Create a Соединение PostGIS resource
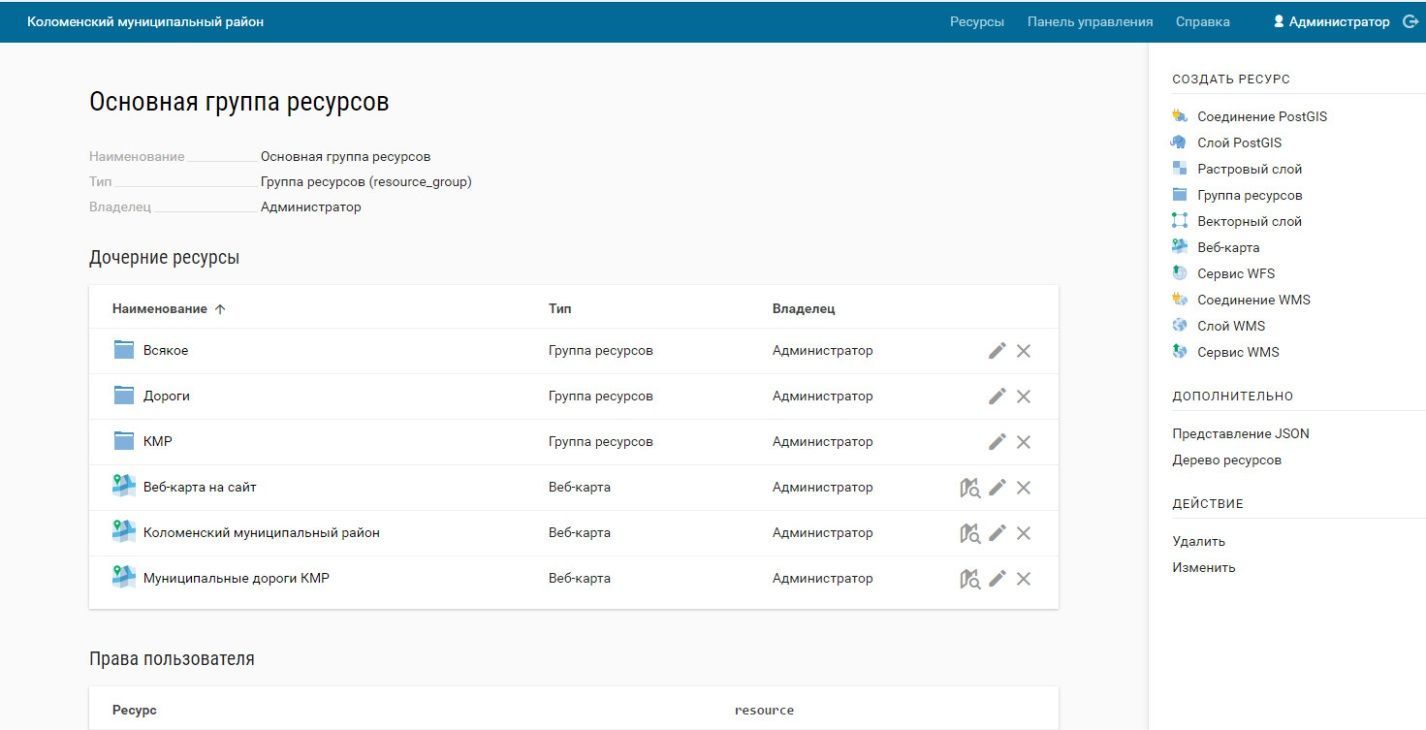 (1262, 117)
